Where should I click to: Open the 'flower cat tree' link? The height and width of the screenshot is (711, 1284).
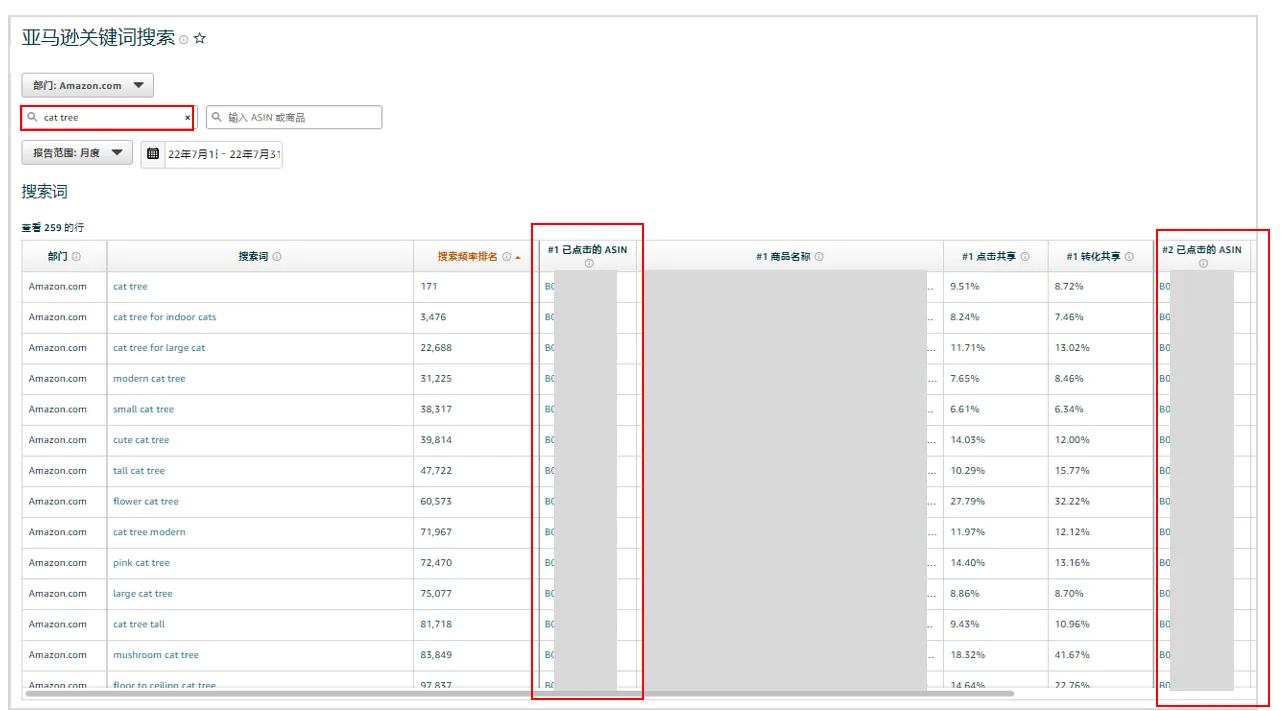click(146, 502)
